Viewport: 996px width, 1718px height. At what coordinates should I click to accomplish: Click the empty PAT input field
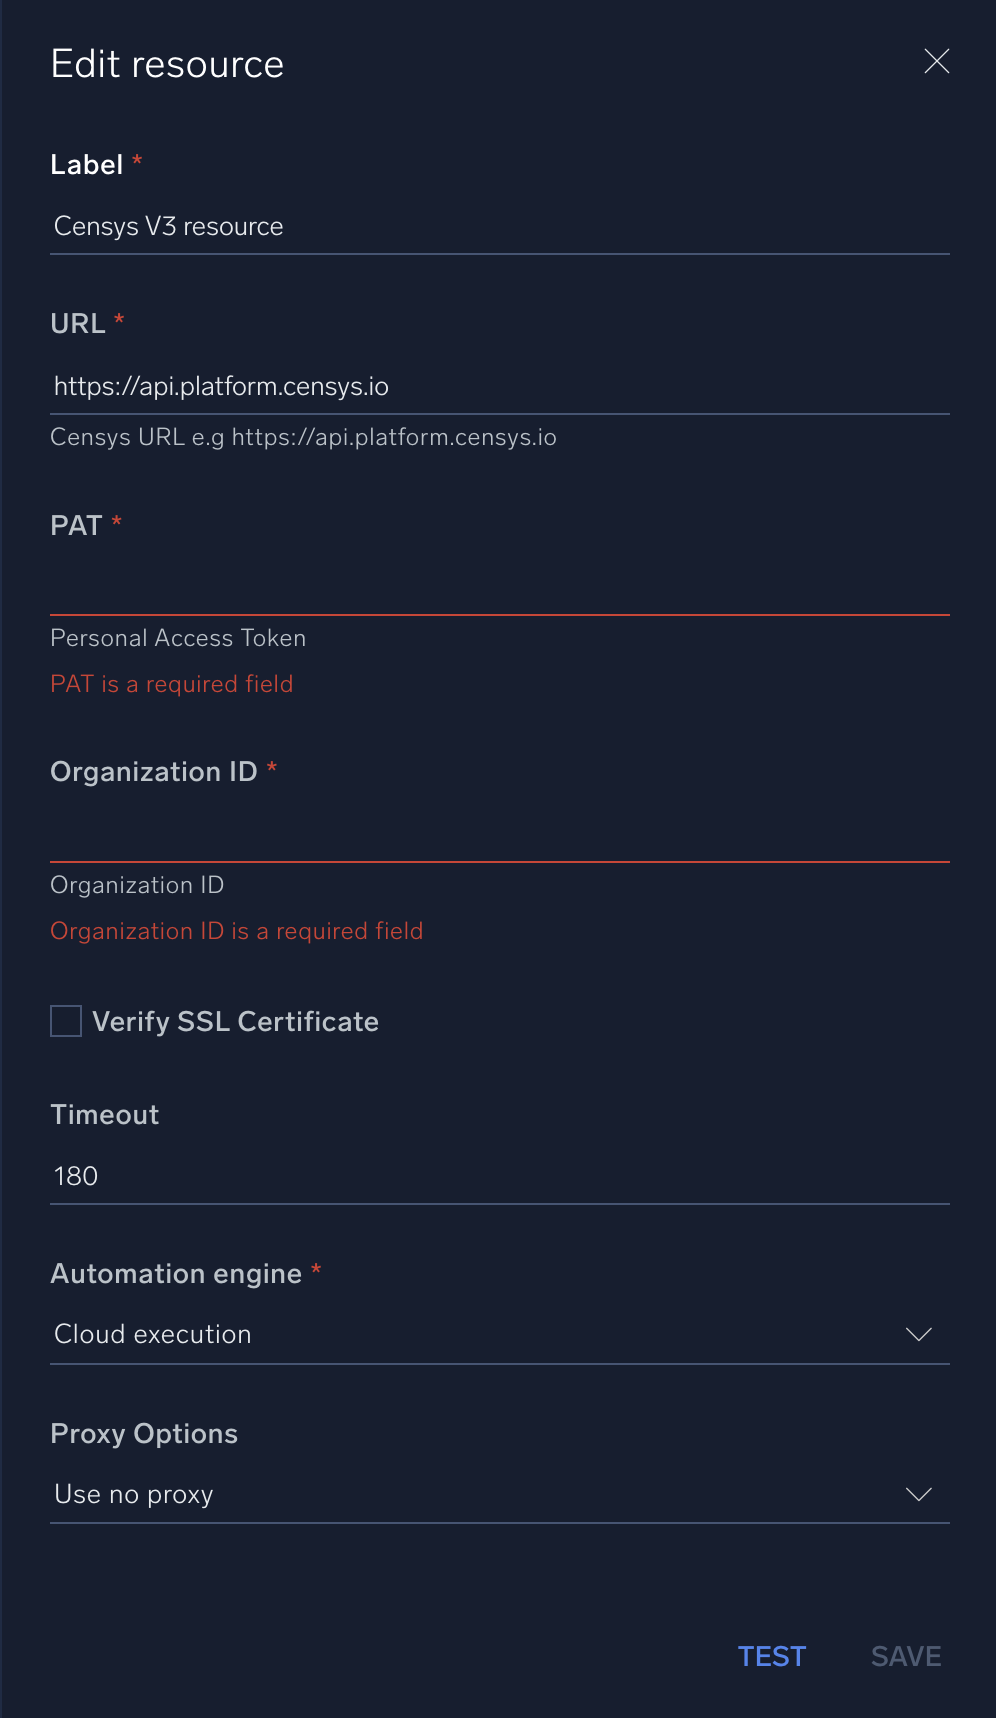tap(499, 587)
